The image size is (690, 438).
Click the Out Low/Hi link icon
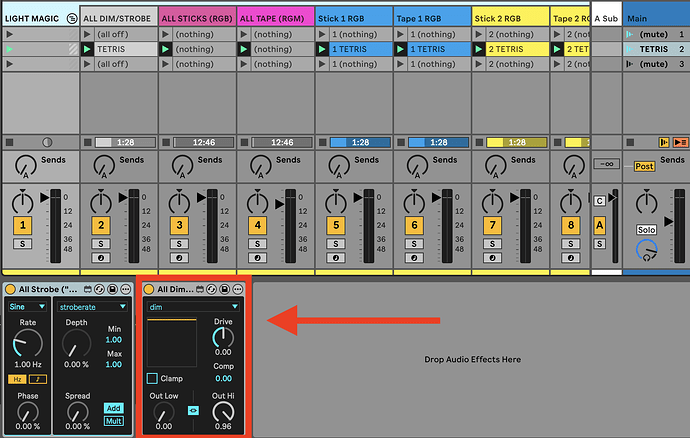pos(195,411)
